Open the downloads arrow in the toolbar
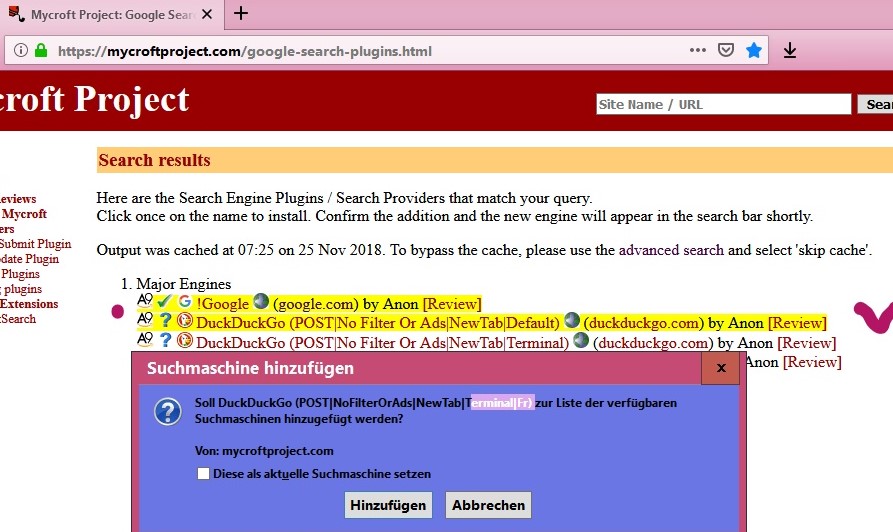This screenshot has height=532, width=893. [x=789, y=51]
